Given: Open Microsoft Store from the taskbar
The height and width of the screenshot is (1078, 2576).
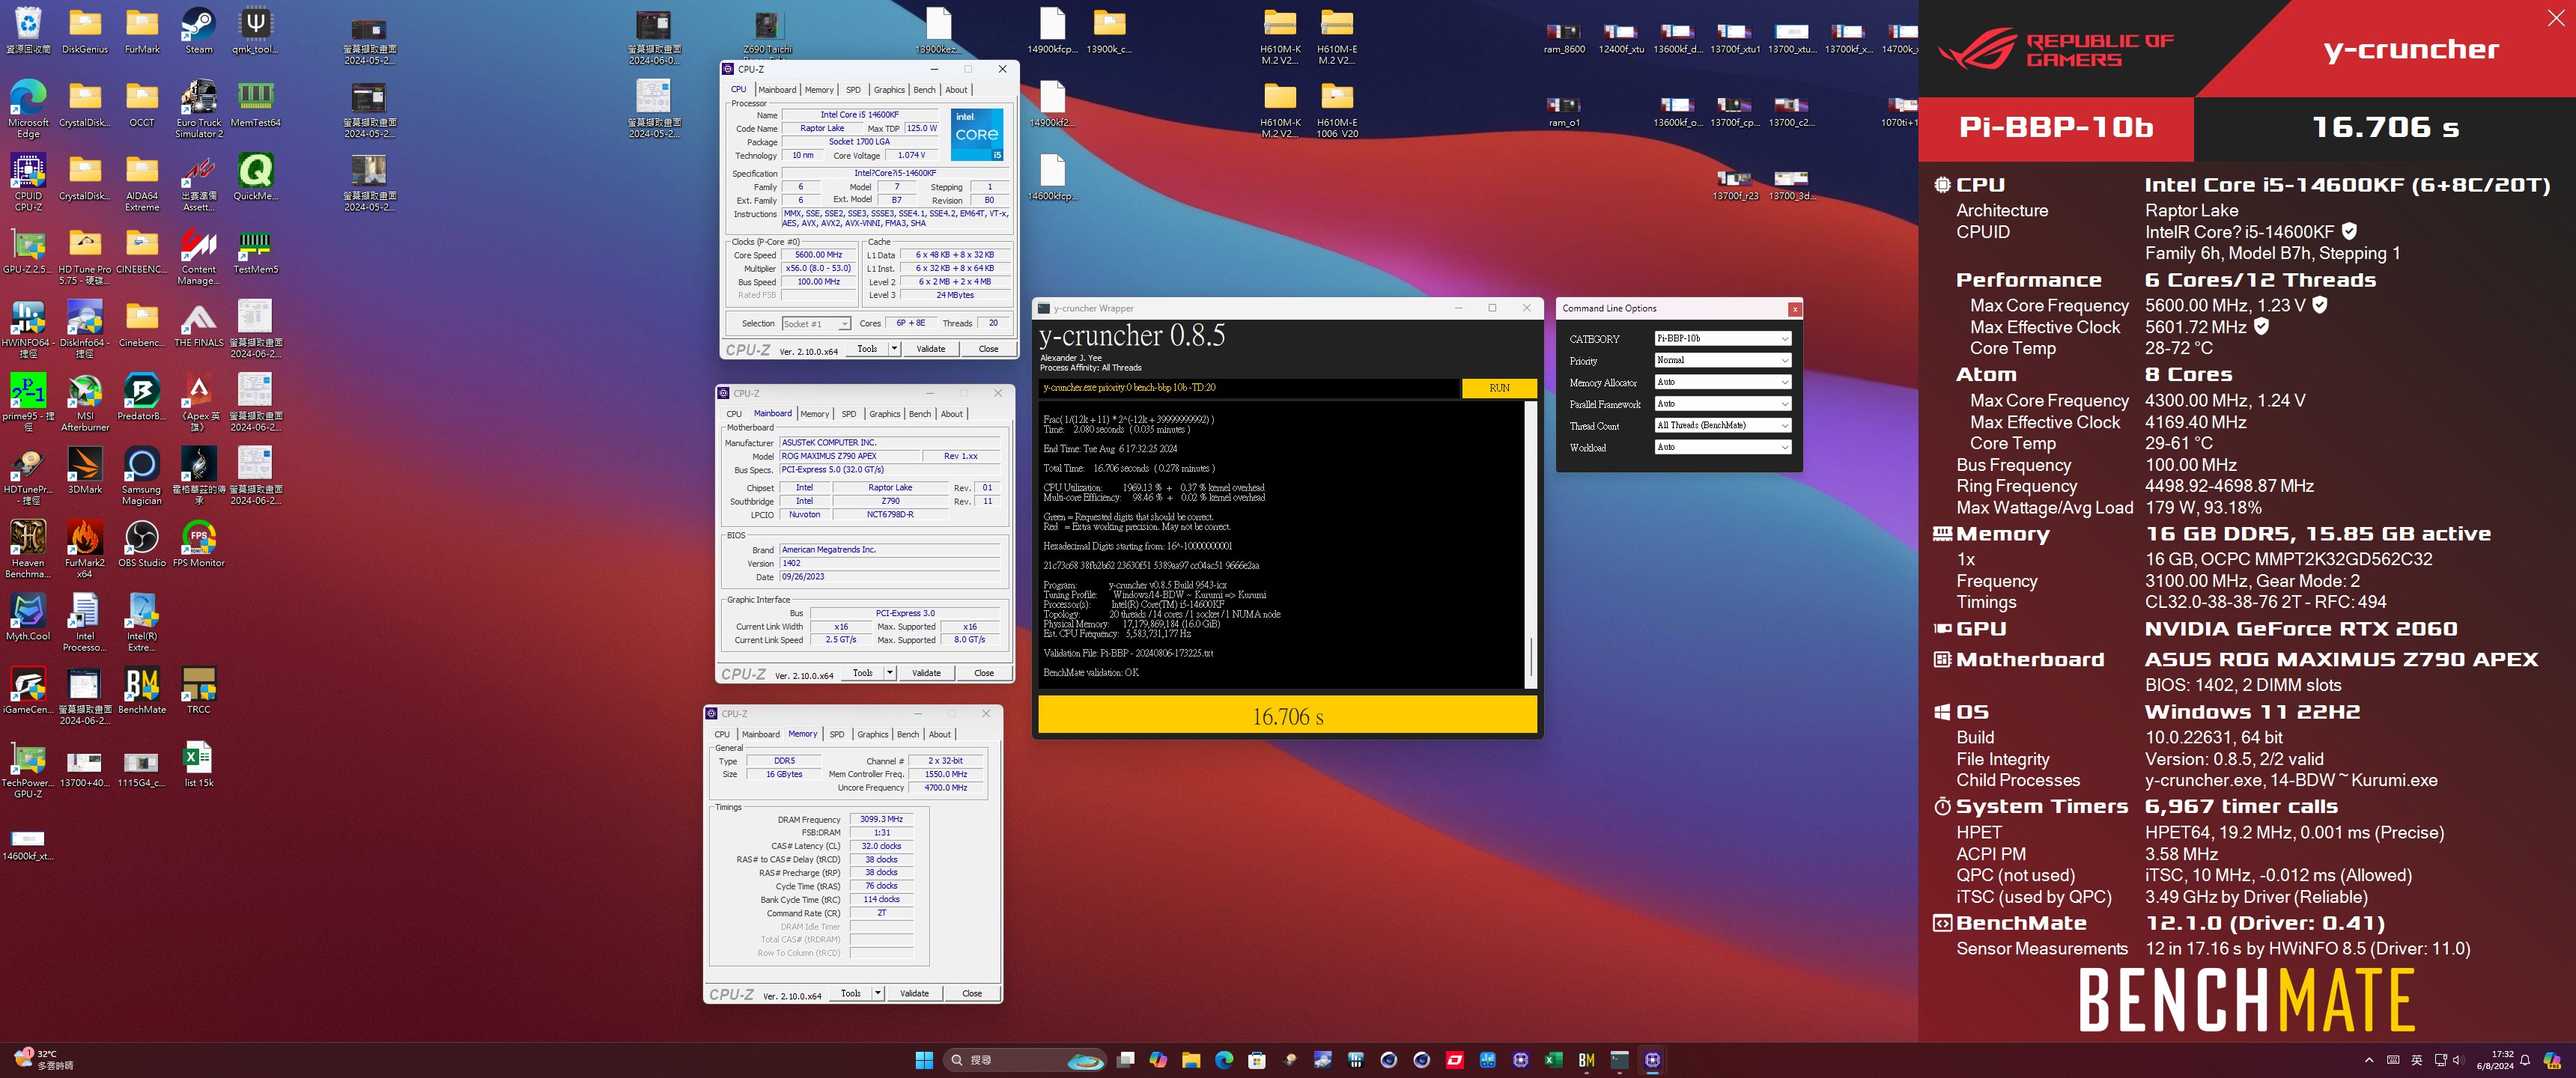Looking at the screenshot, I should [1256, 1060].
